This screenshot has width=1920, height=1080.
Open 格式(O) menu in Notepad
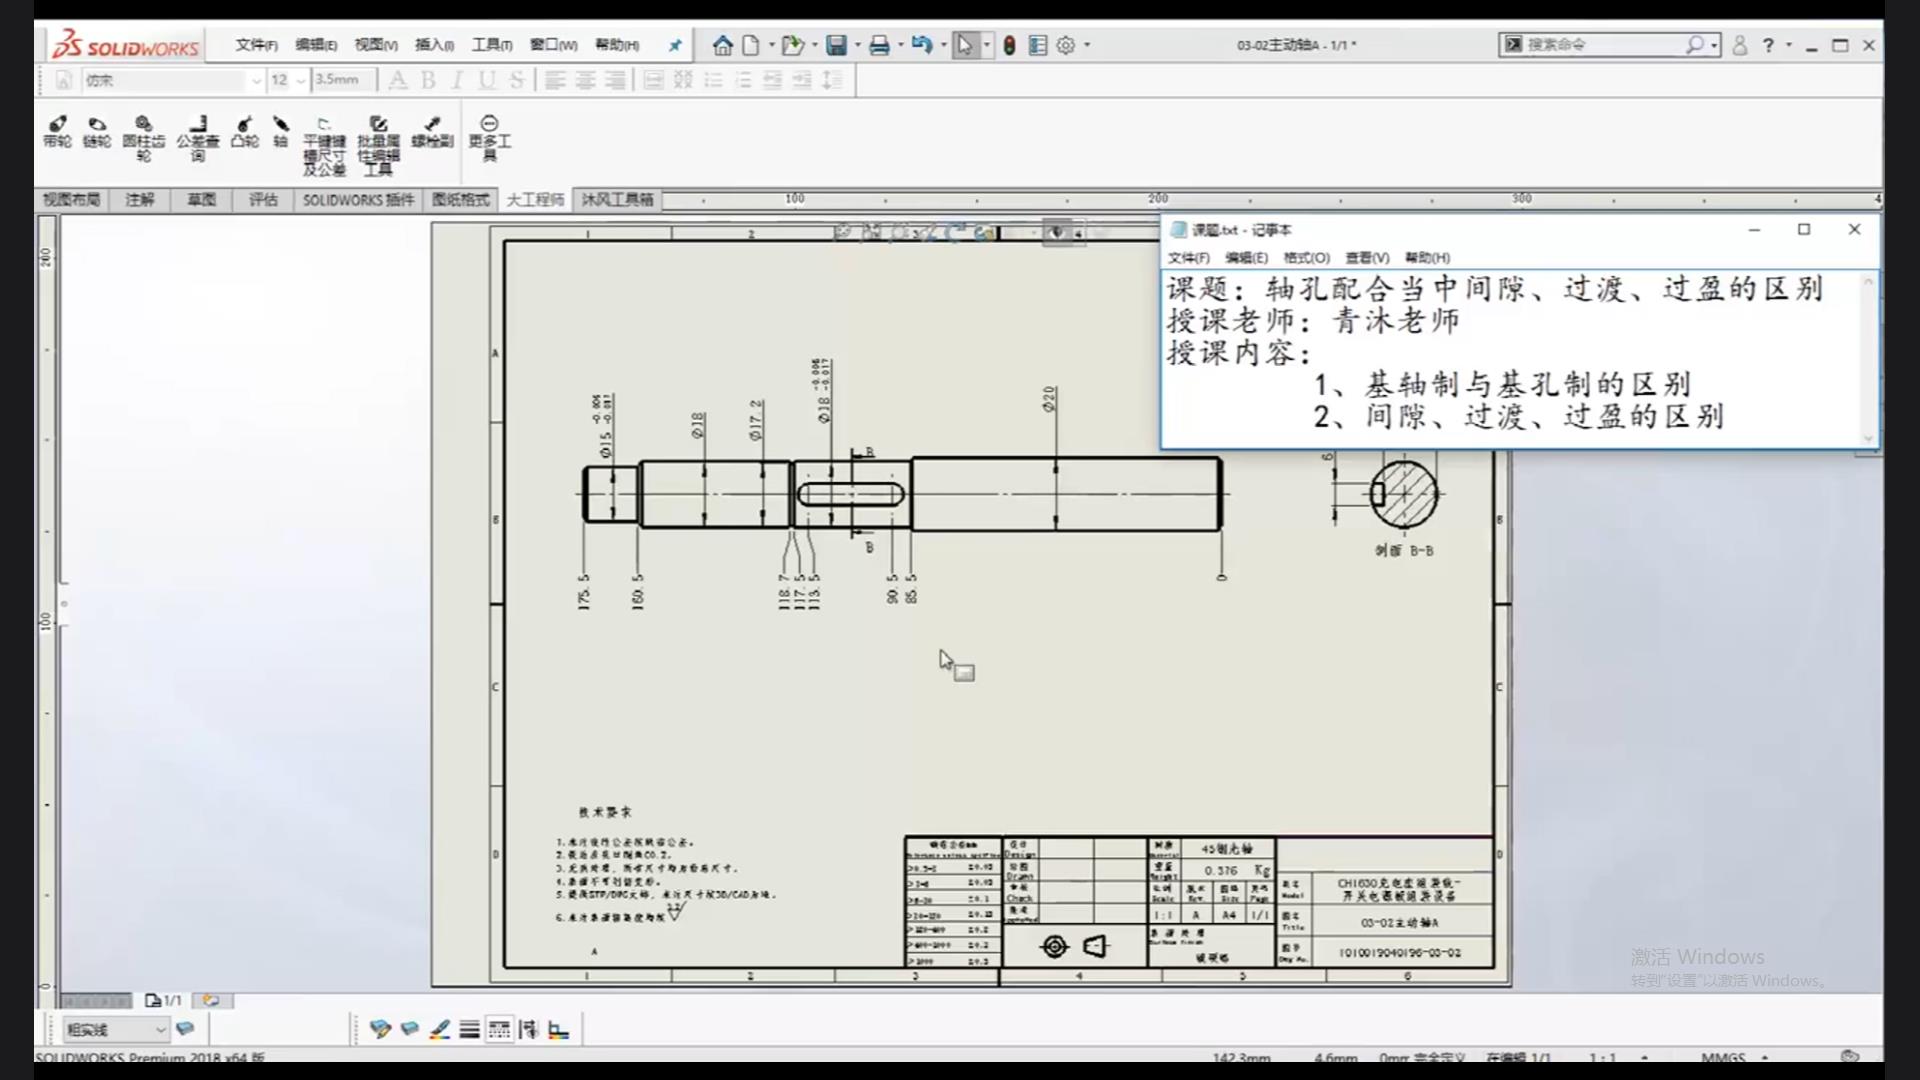click(1306, 258)
